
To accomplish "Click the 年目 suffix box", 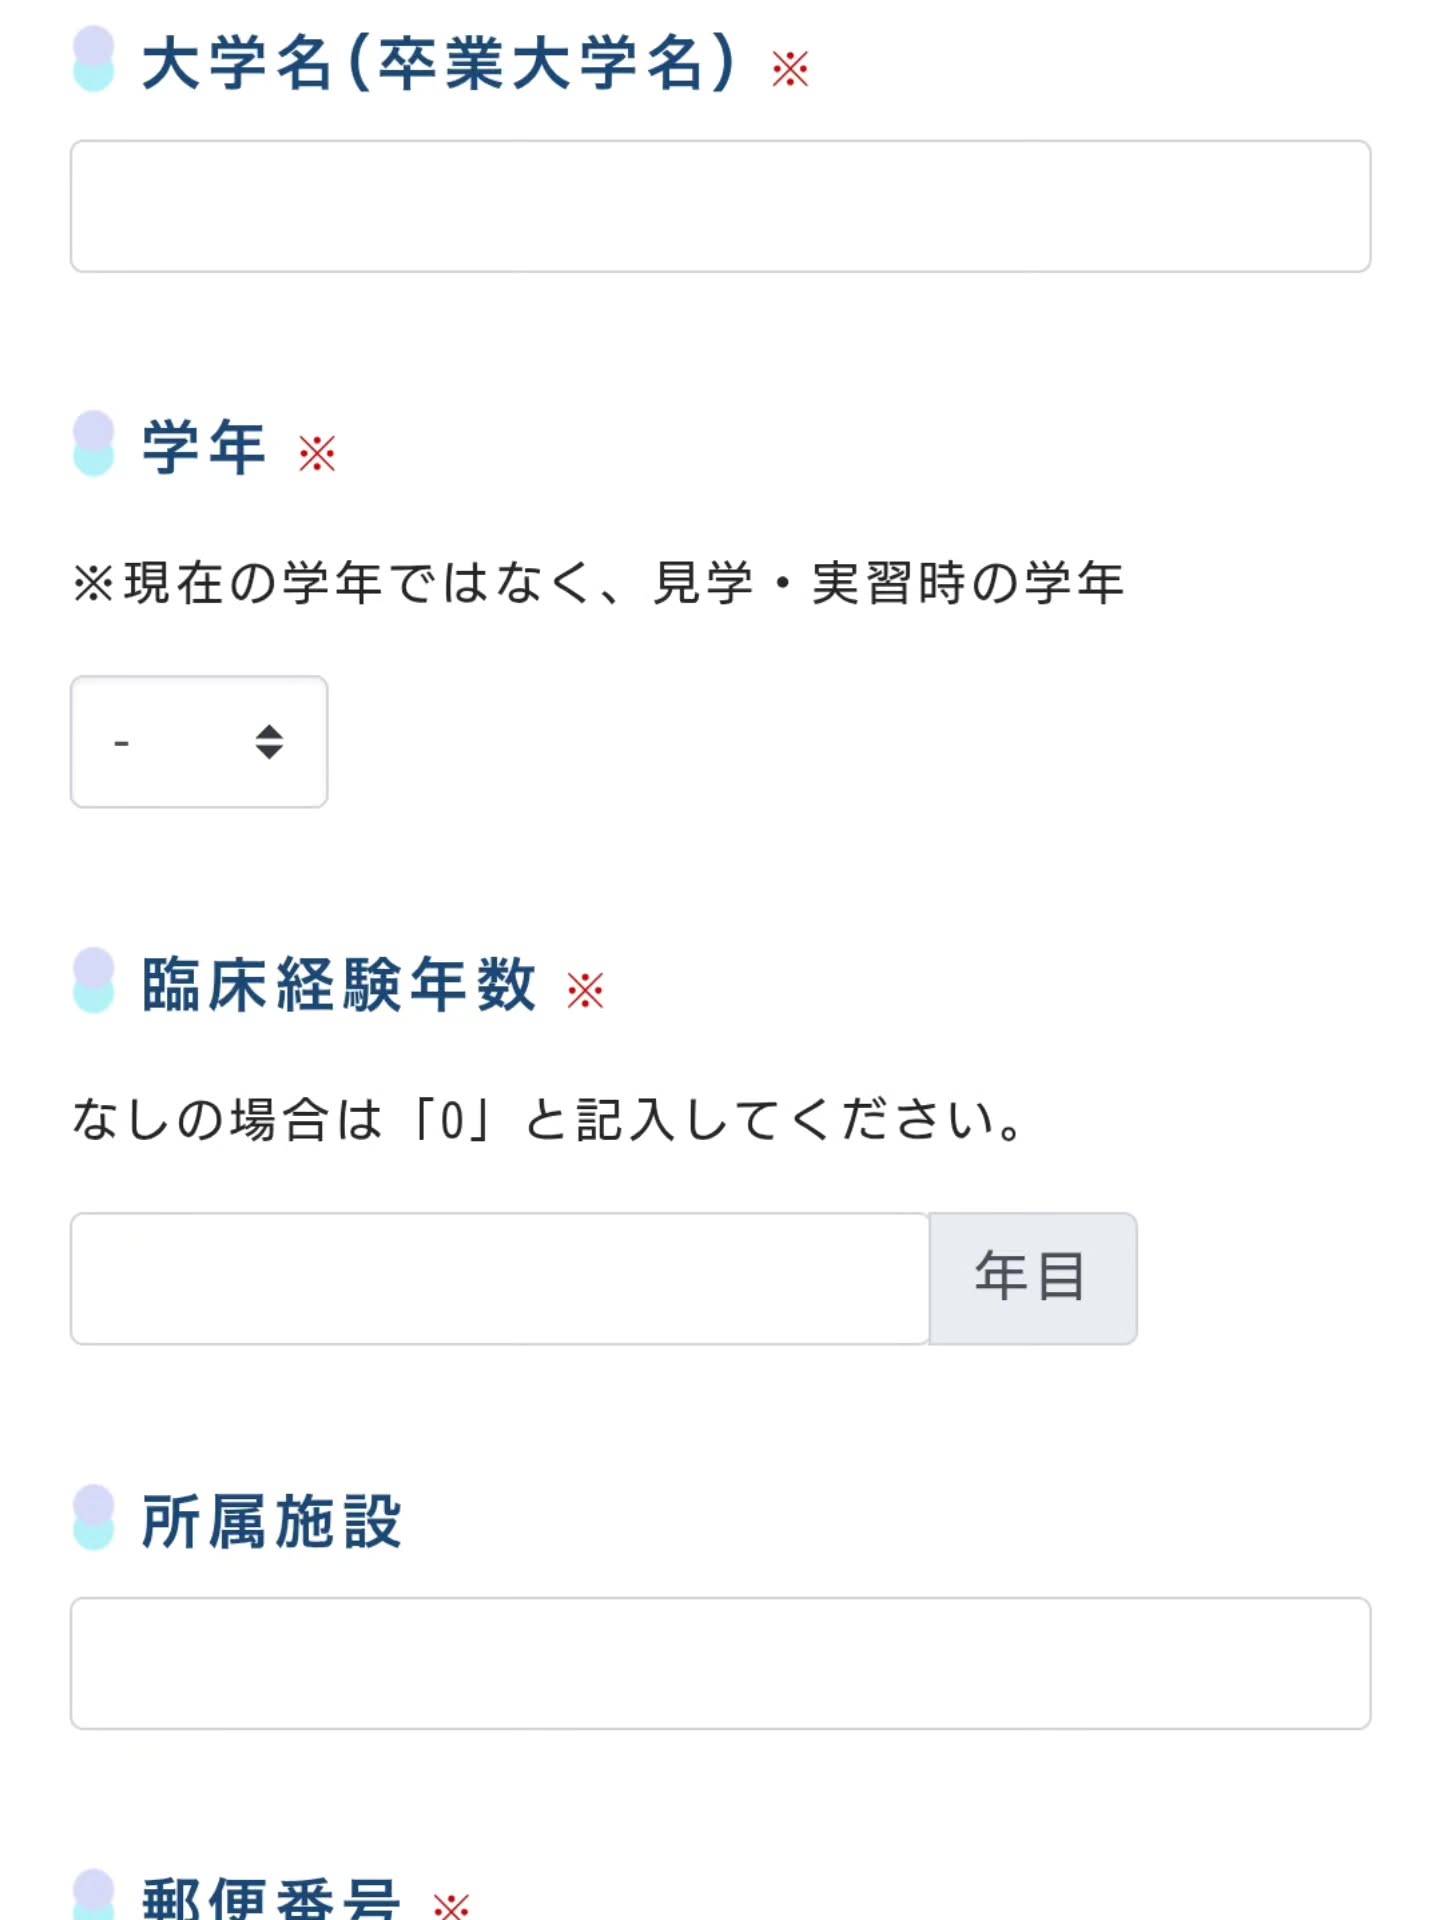I will [1032, 1278].
